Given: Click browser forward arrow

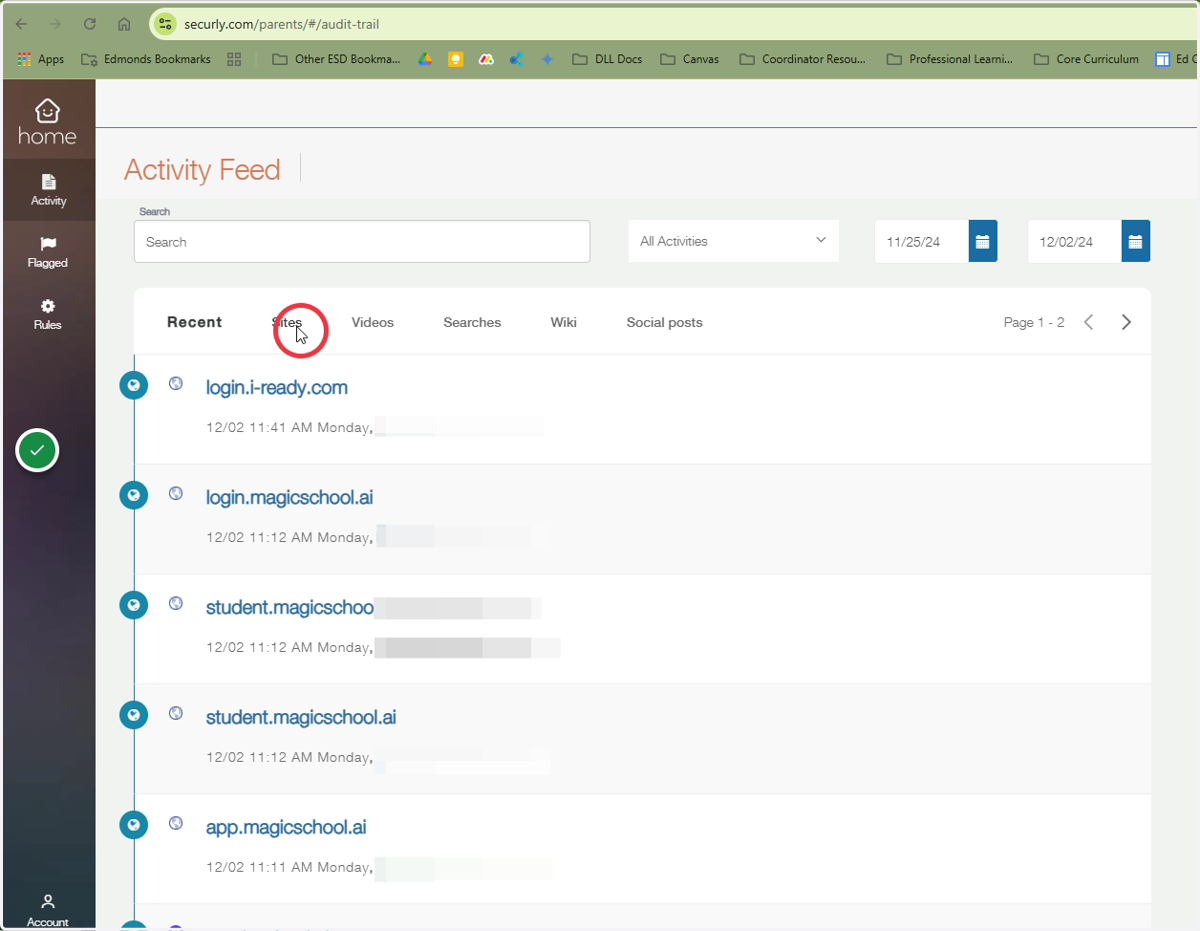Looking at the screenshot, I should click(x=56, y=24).
